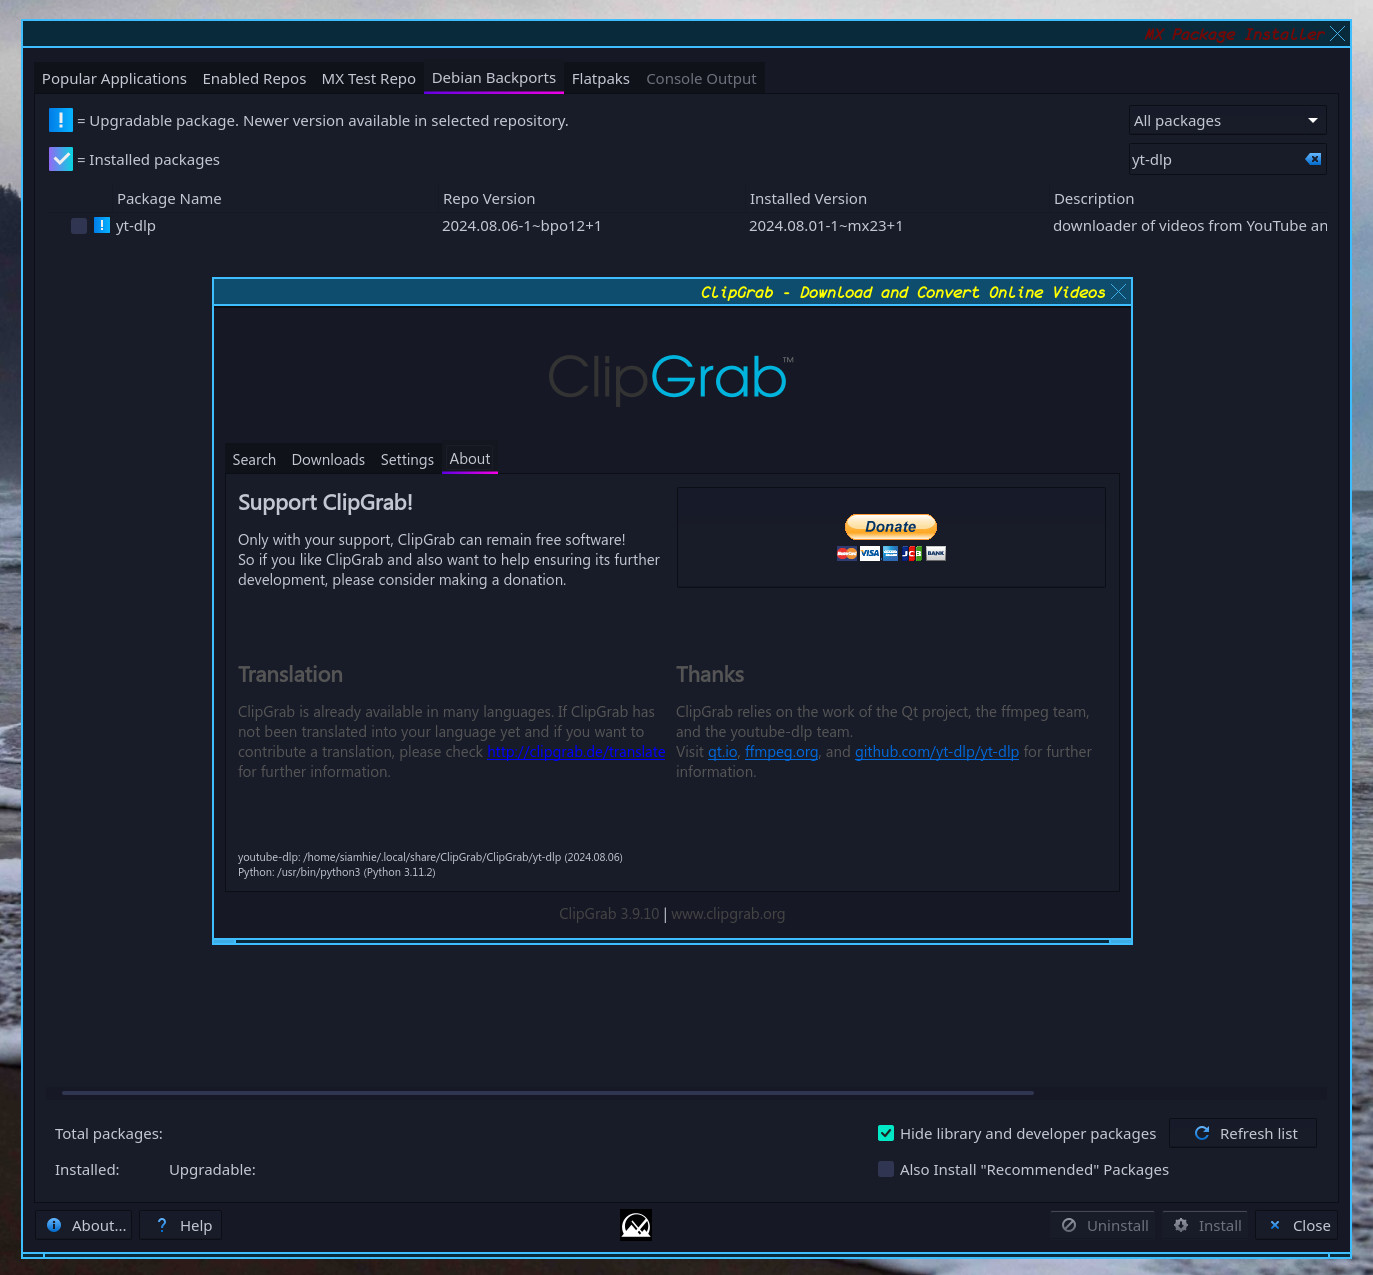
Task: Sort by the Package Name column header
Action: pos(169,199)
